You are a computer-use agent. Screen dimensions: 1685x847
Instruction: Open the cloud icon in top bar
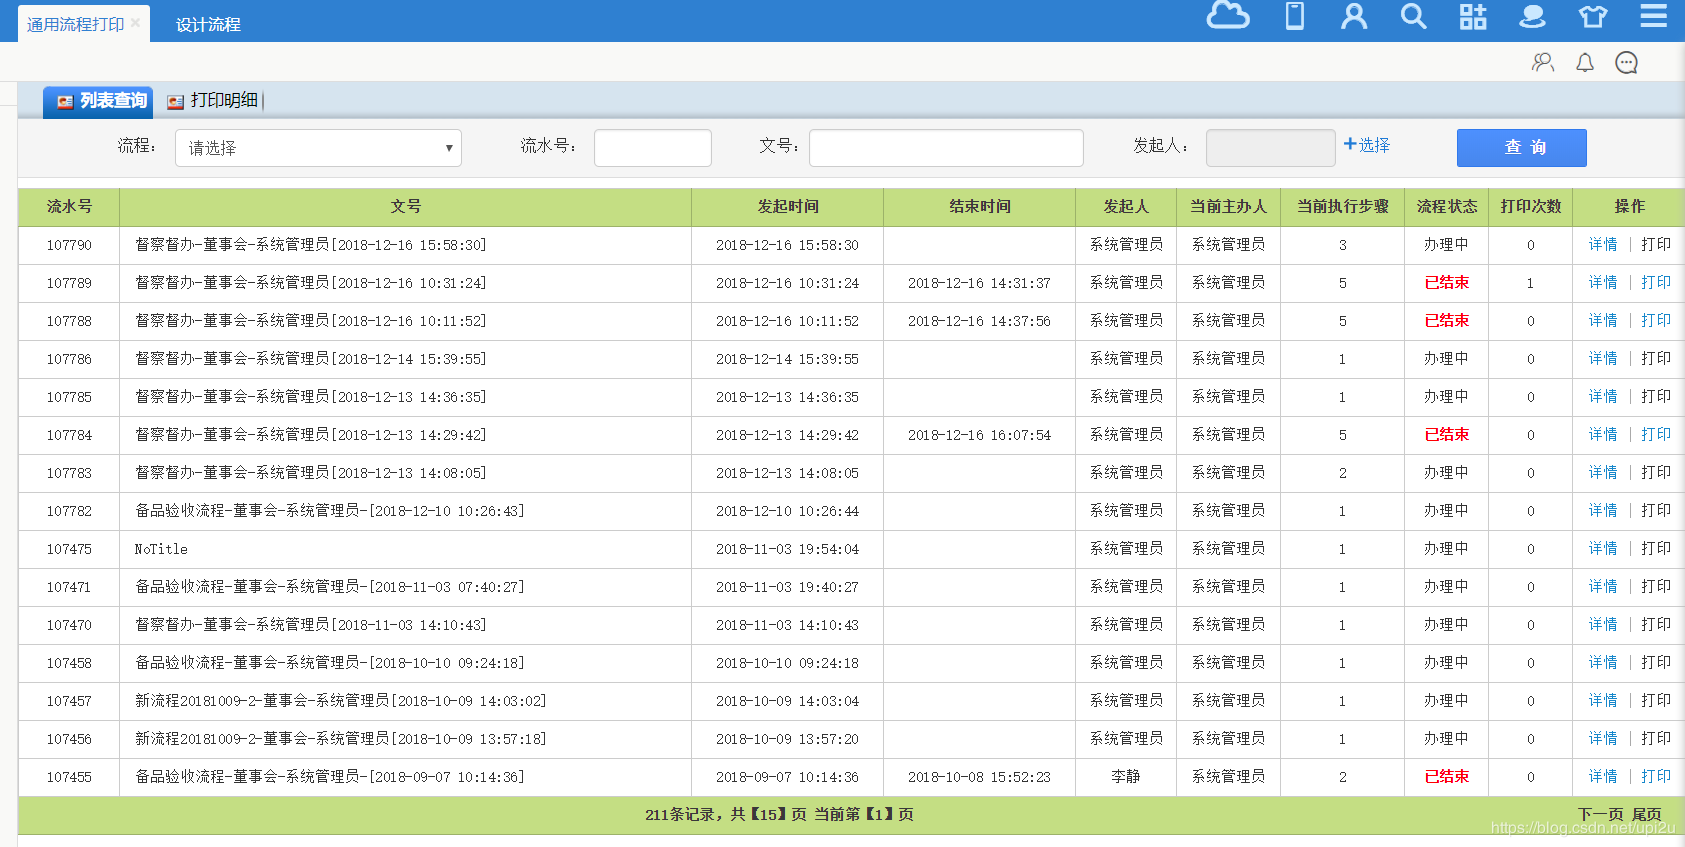(1228, 16)
